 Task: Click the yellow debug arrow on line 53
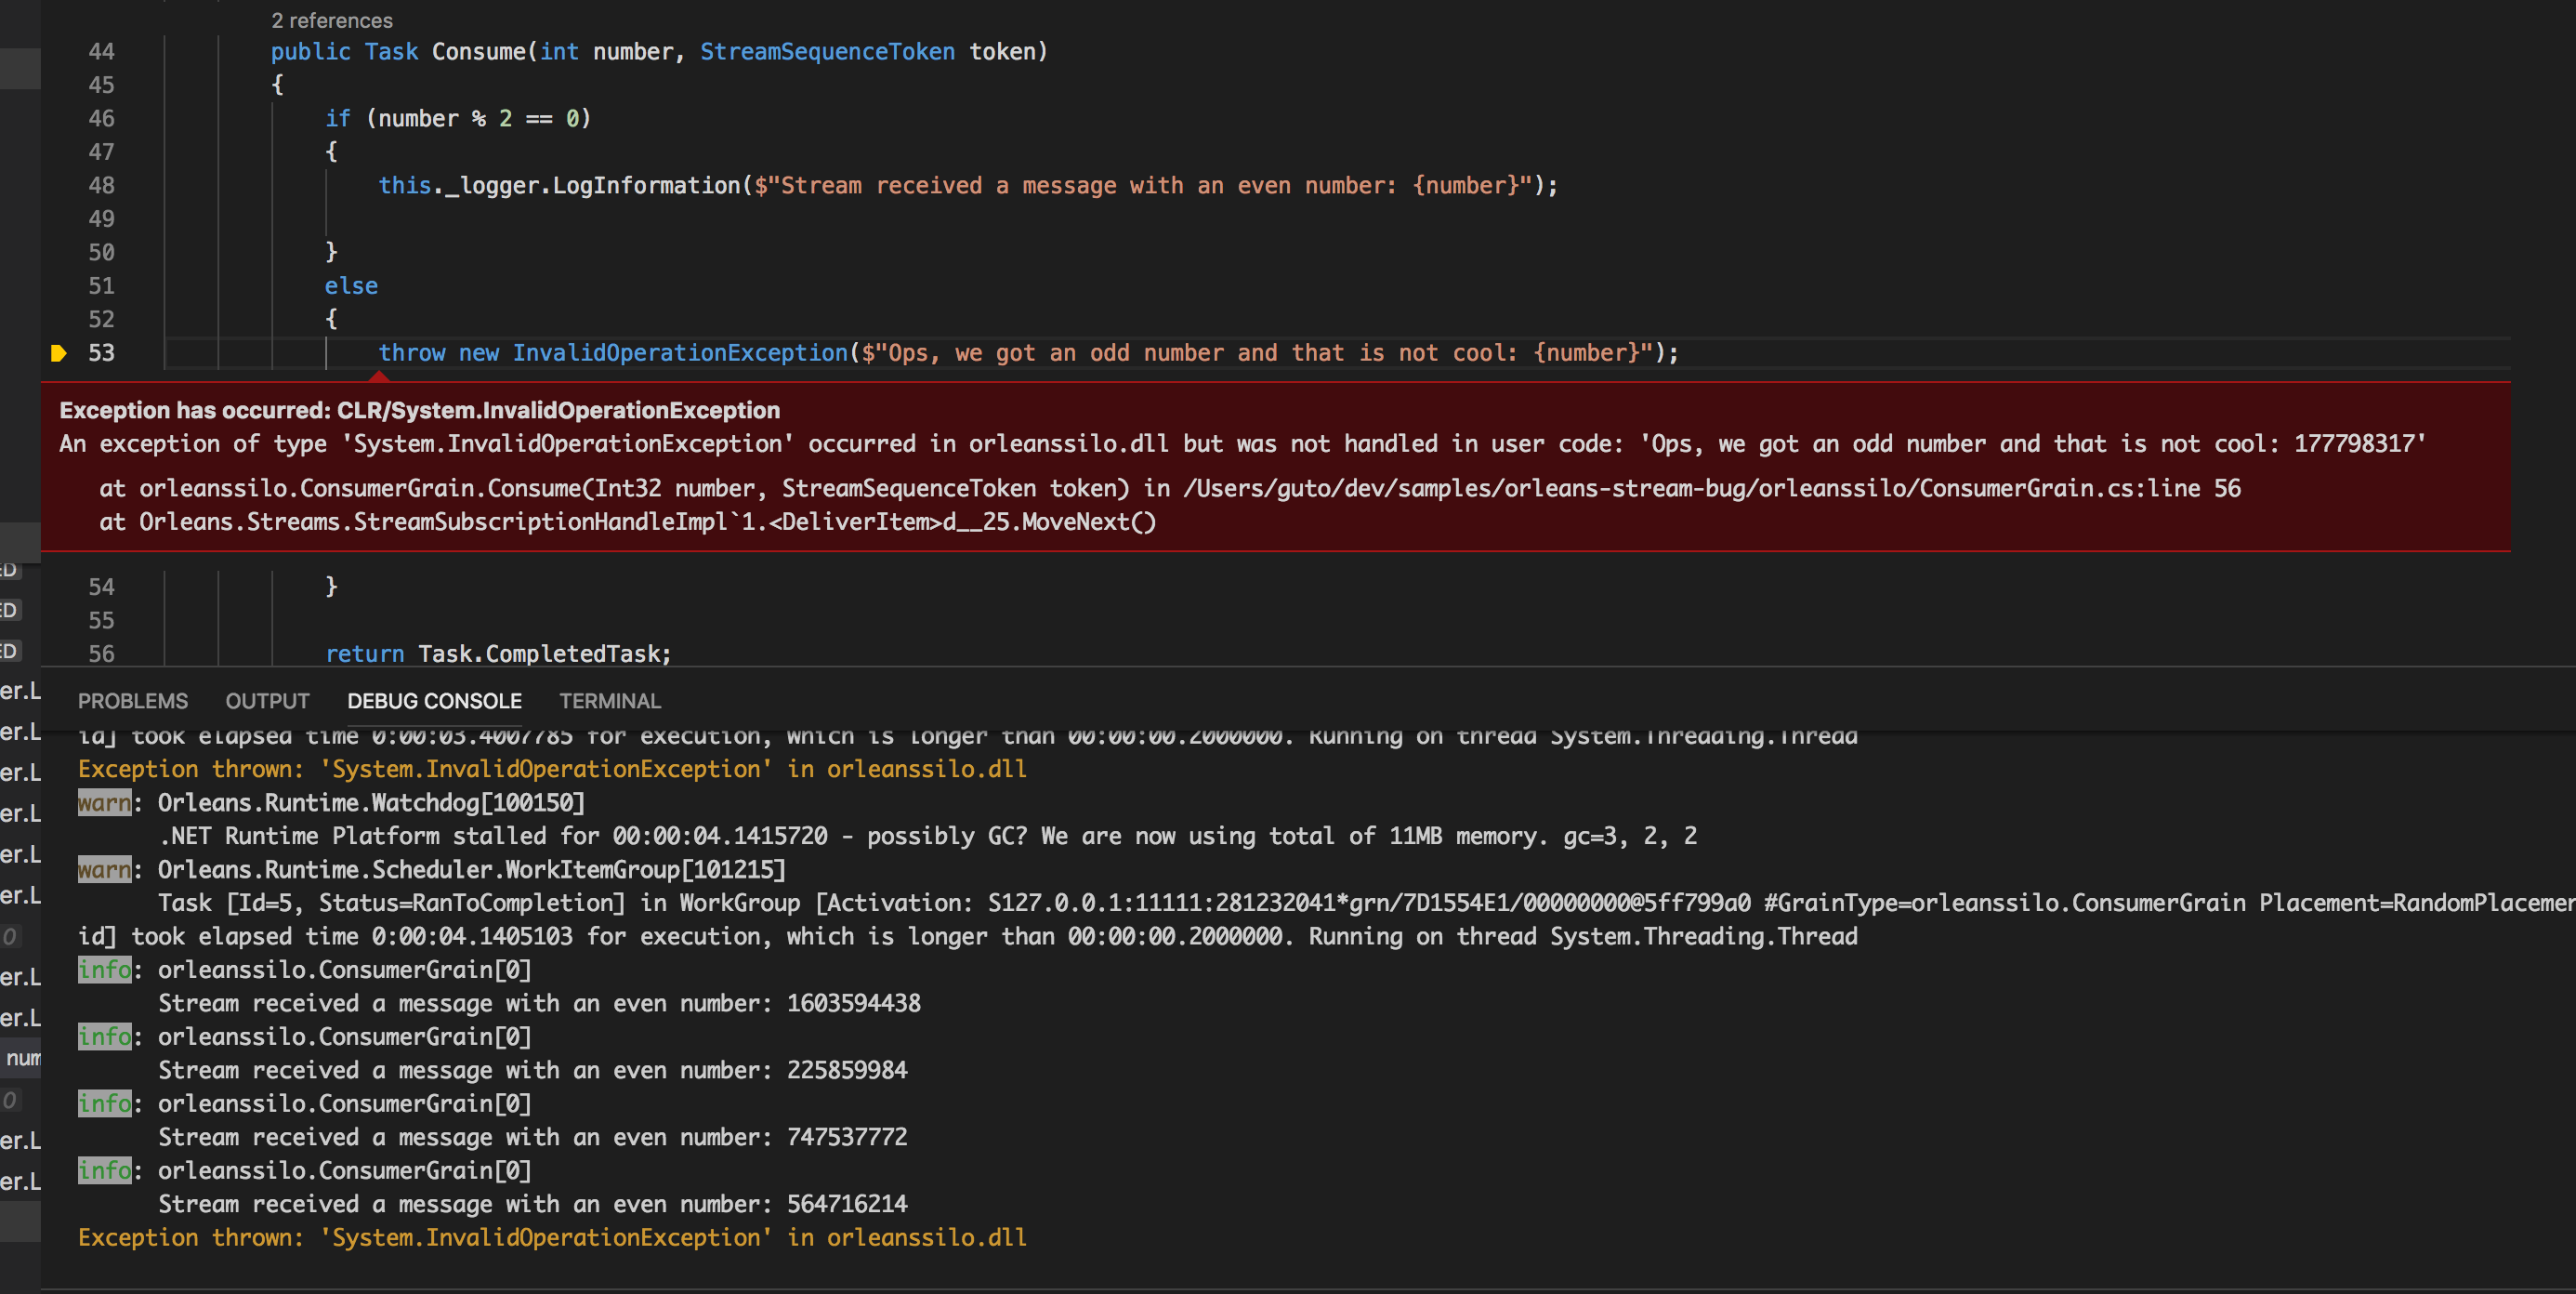tap(58, 353)
